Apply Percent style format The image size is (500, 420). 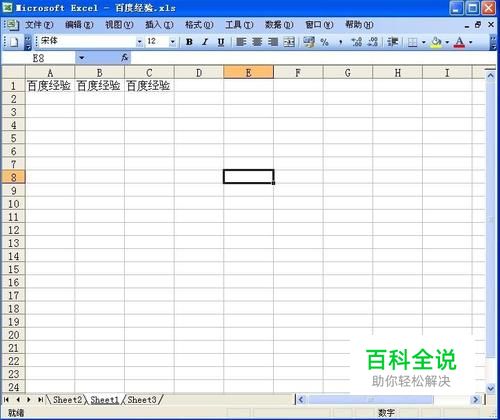coord(324,42)
